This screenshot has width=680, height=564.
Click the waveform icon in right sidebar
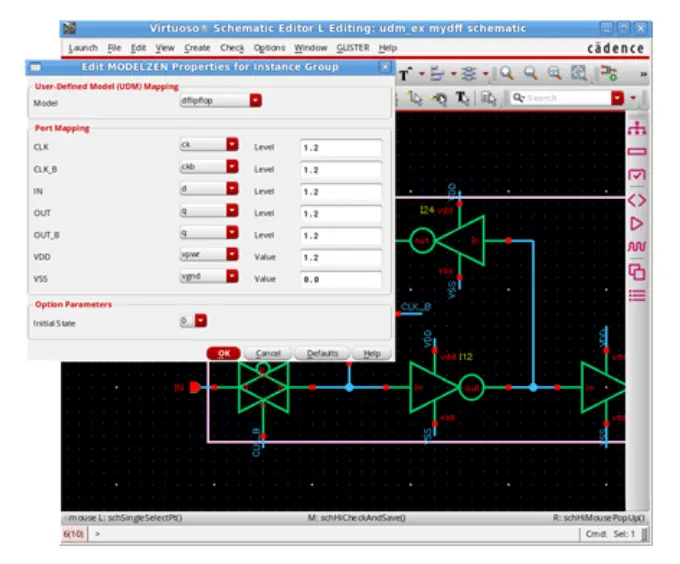pyautogui.click(x=637, y=247)
